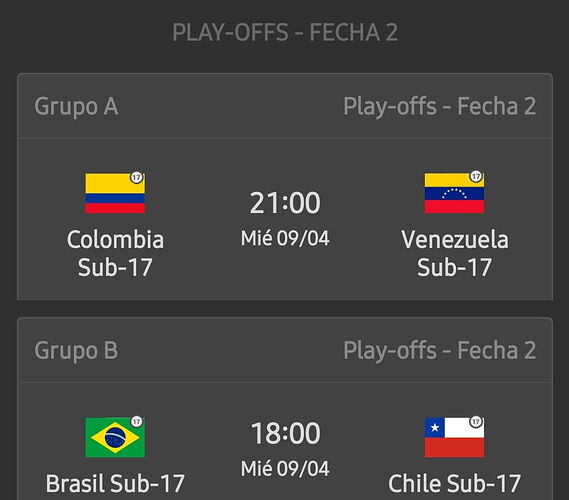Tap the PLAY-OFFS - FECHA 2 section title
This screenshot has height=500, width=569.
[285, 32]
